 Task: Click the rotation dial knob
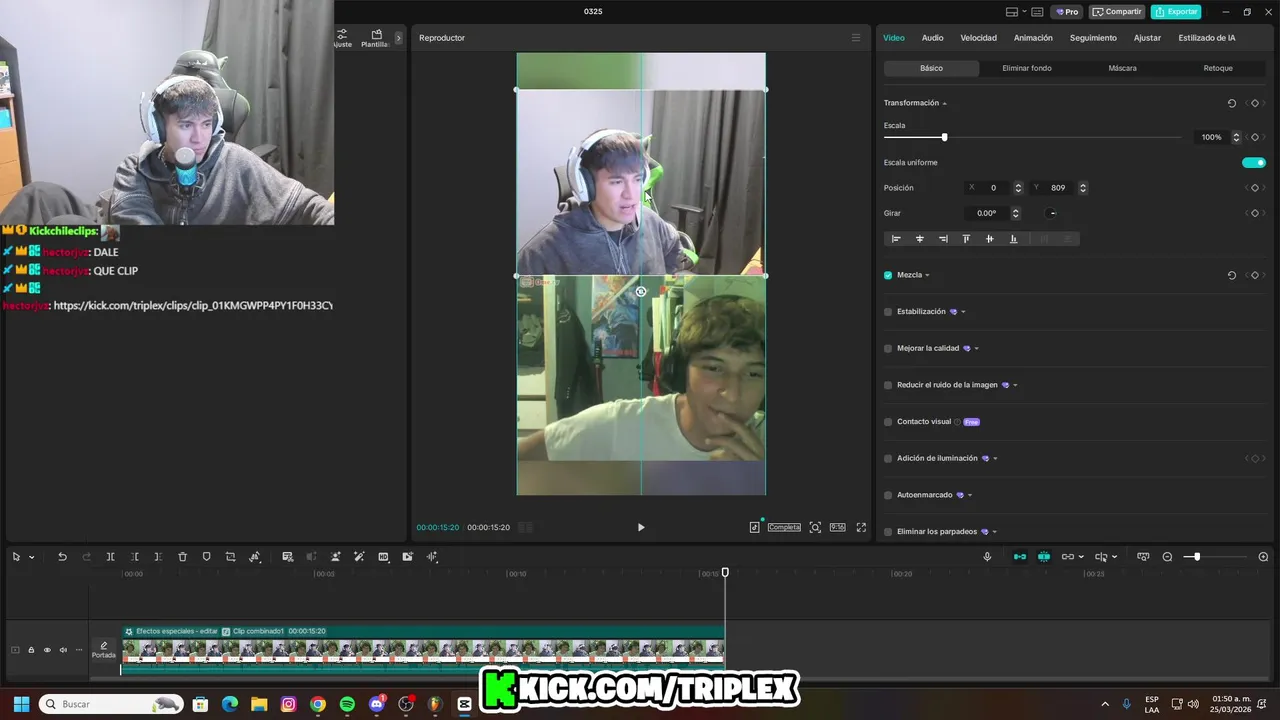tap(1052, 213)
